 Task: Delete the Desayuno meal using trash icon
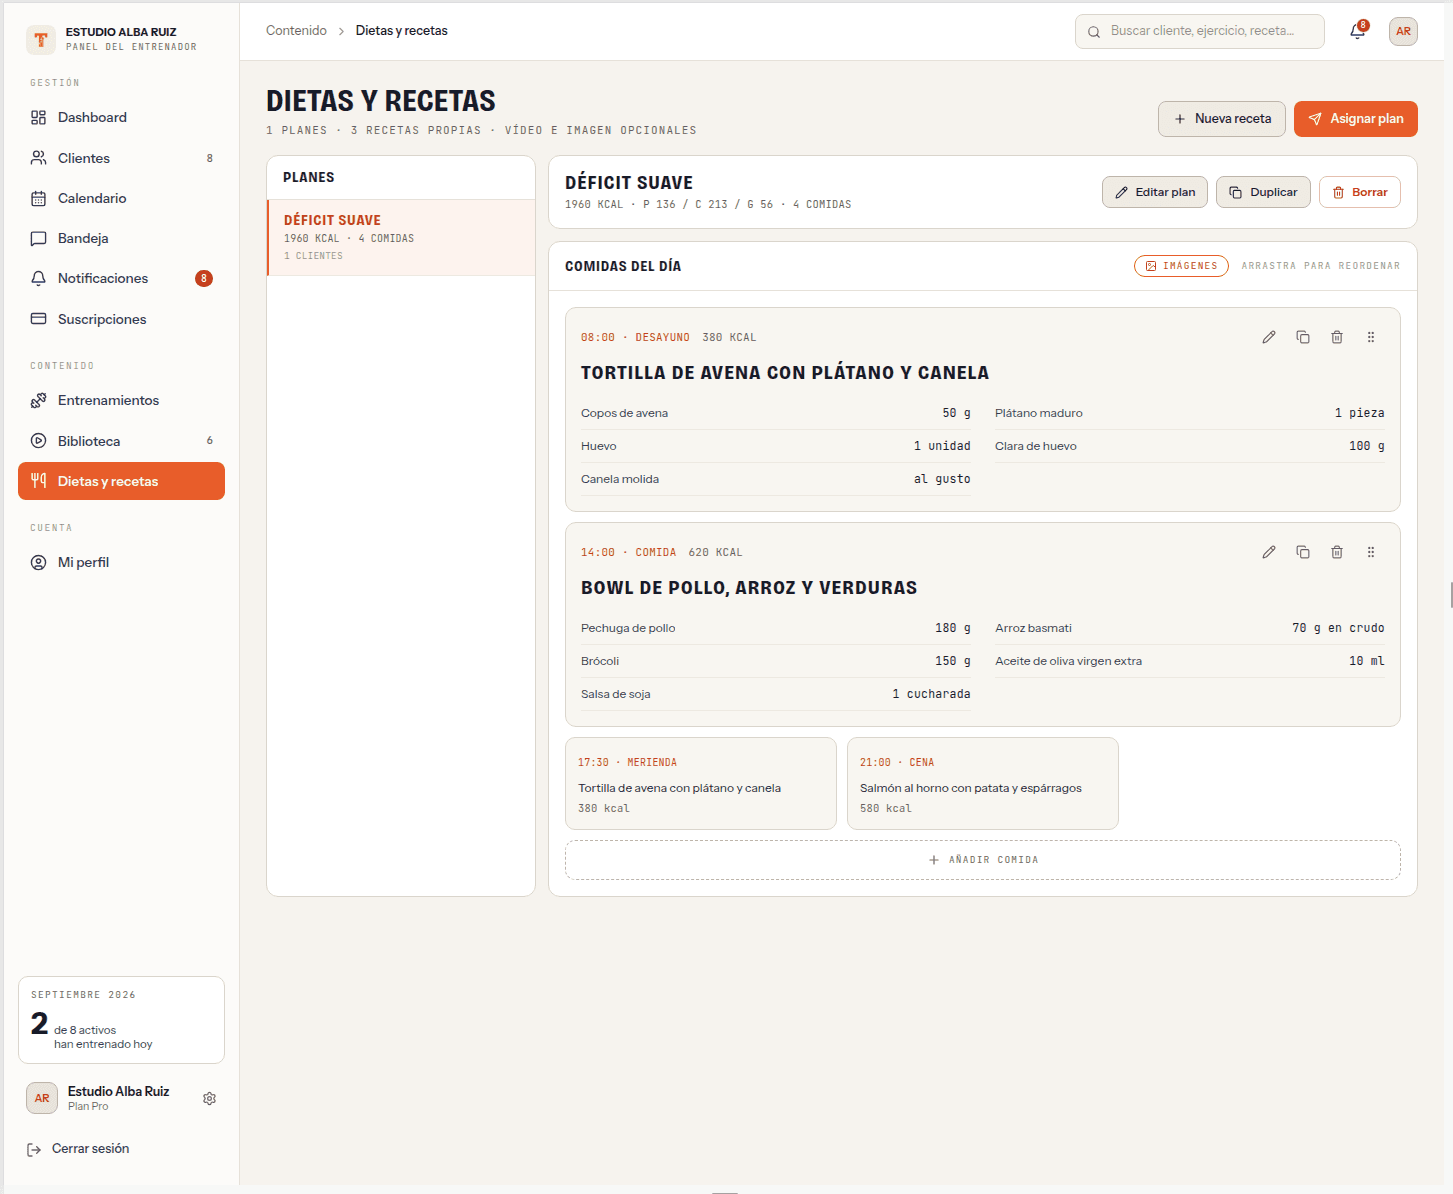pyautogui.click(x=1337, y=337)
